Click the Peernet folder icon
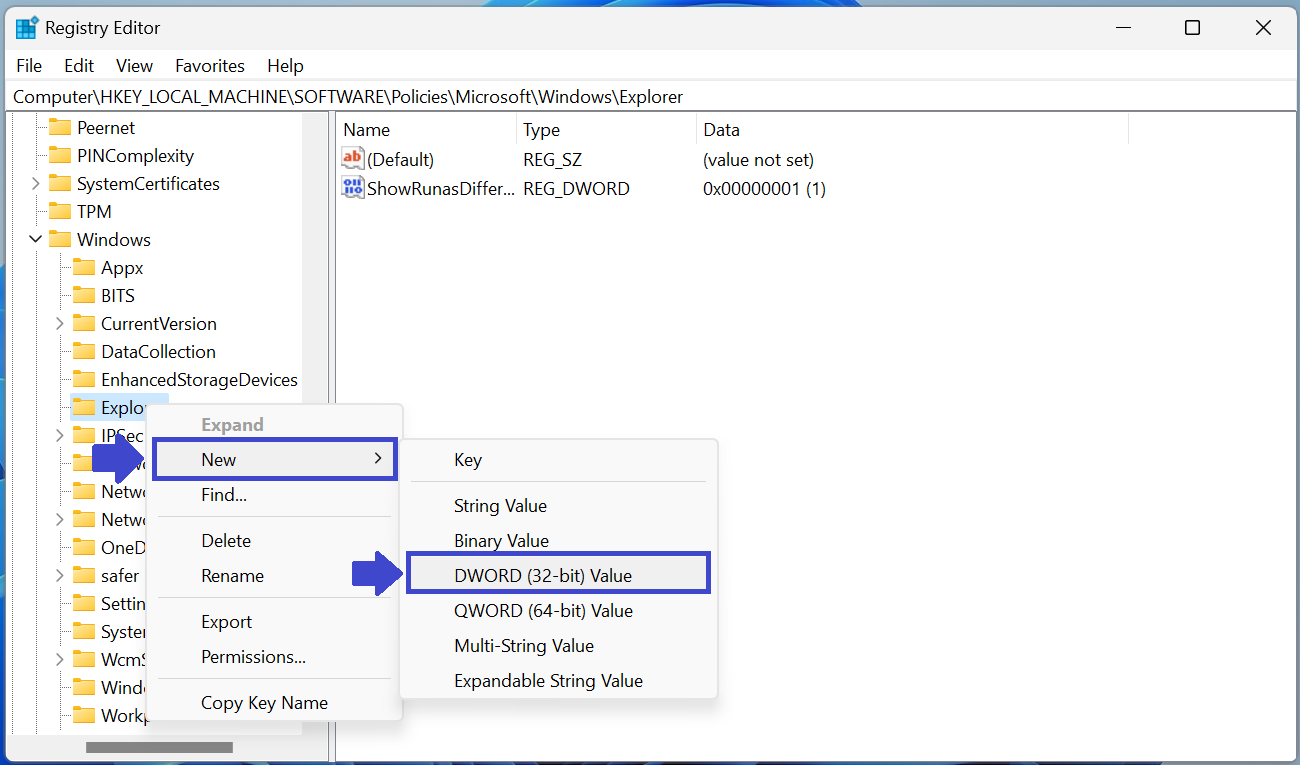The image size is (1300, 765). 61,127
